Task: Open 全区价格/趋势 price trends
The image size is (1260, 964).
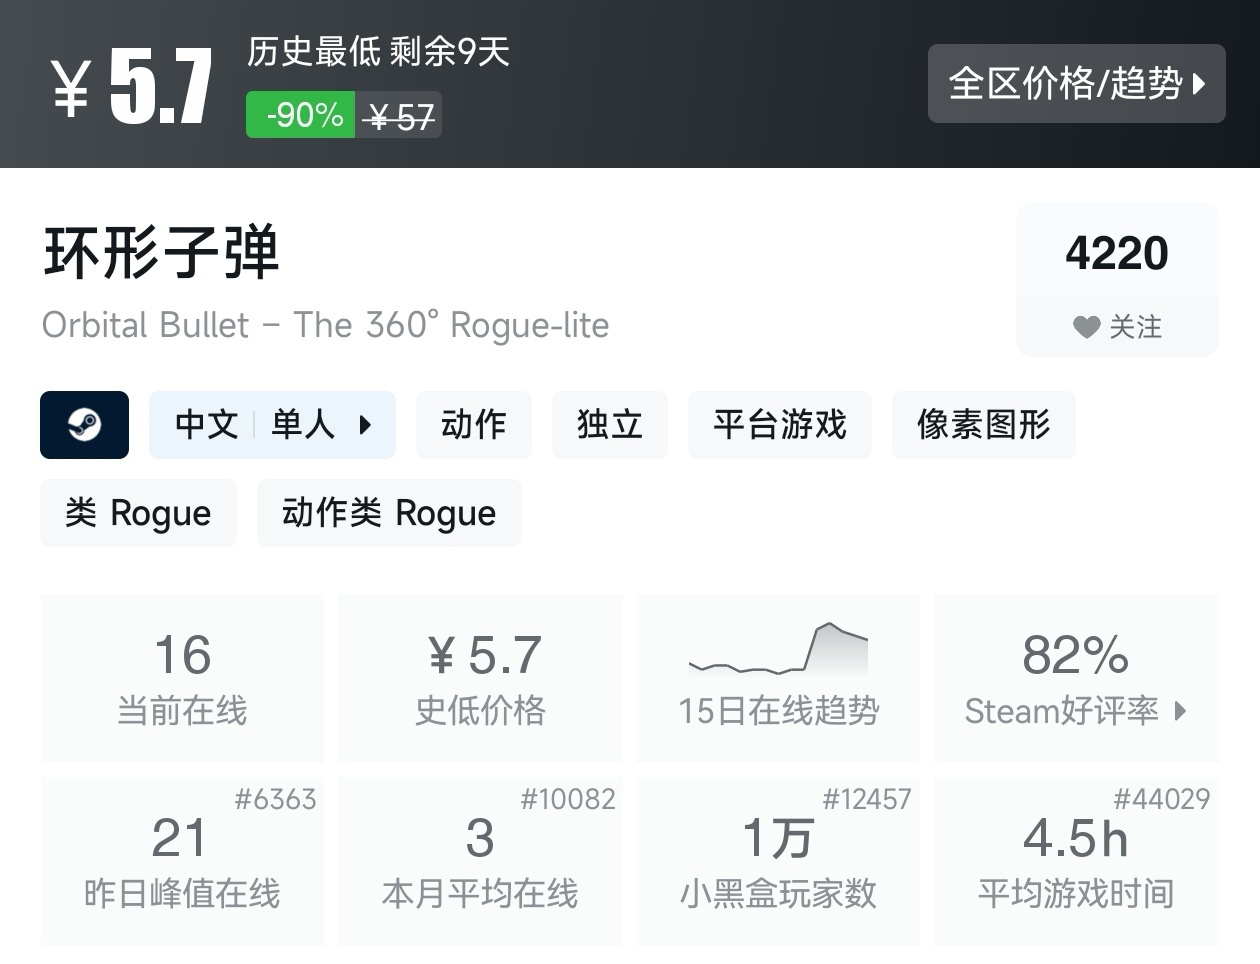Action: pos(1064,84)
